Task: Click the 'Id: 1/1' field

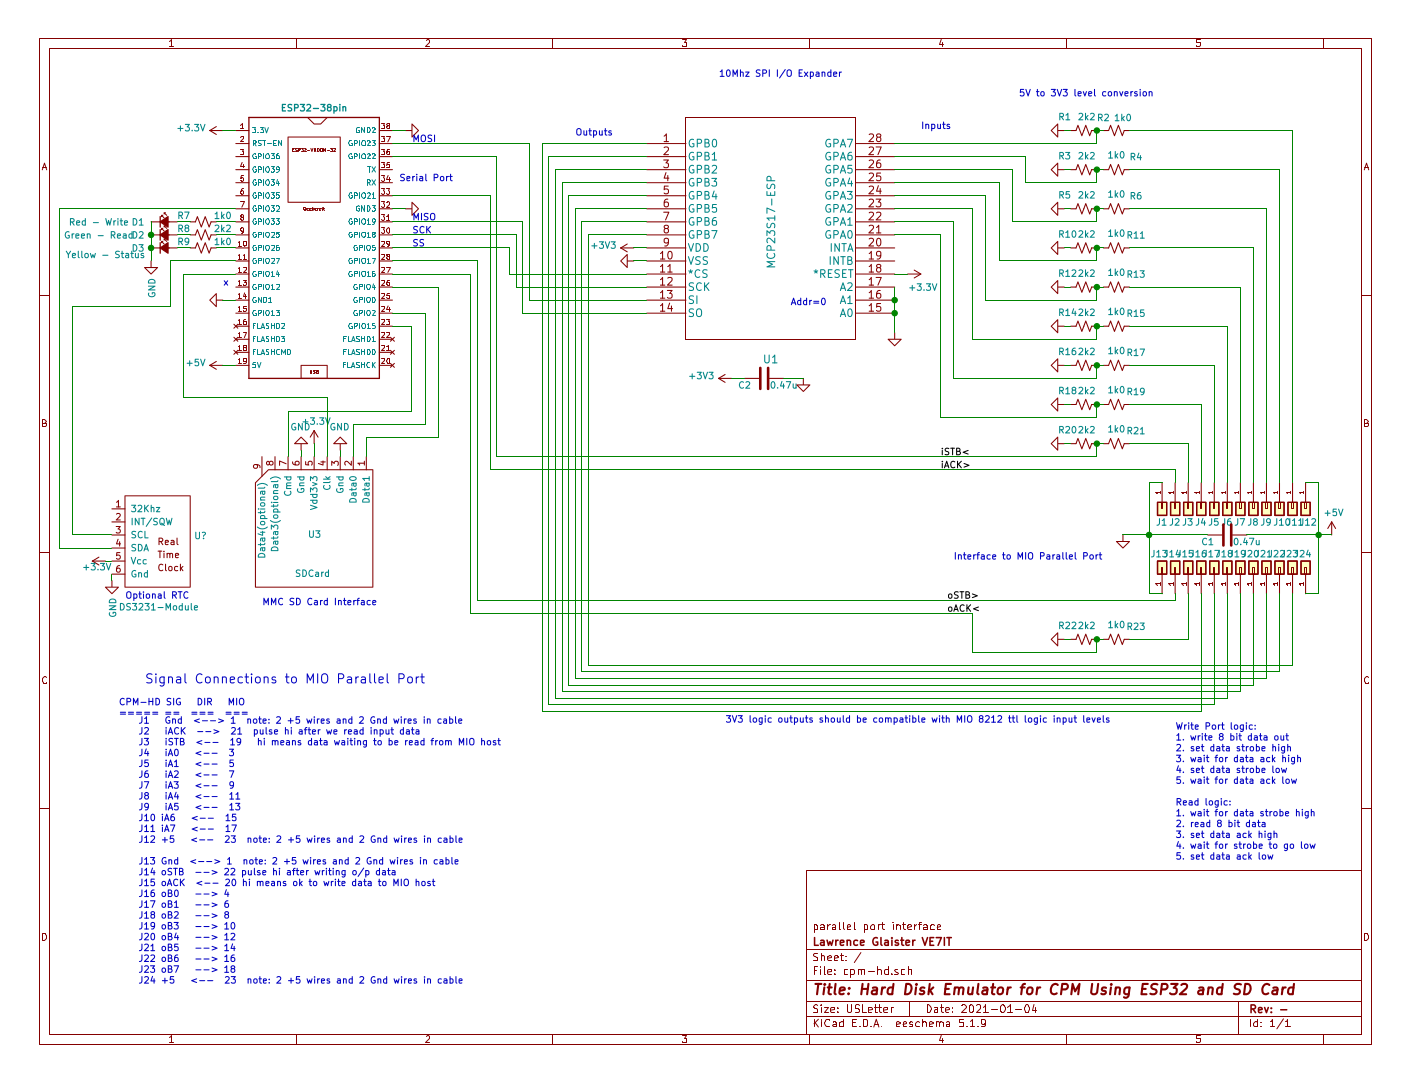Action: 1270,1023
